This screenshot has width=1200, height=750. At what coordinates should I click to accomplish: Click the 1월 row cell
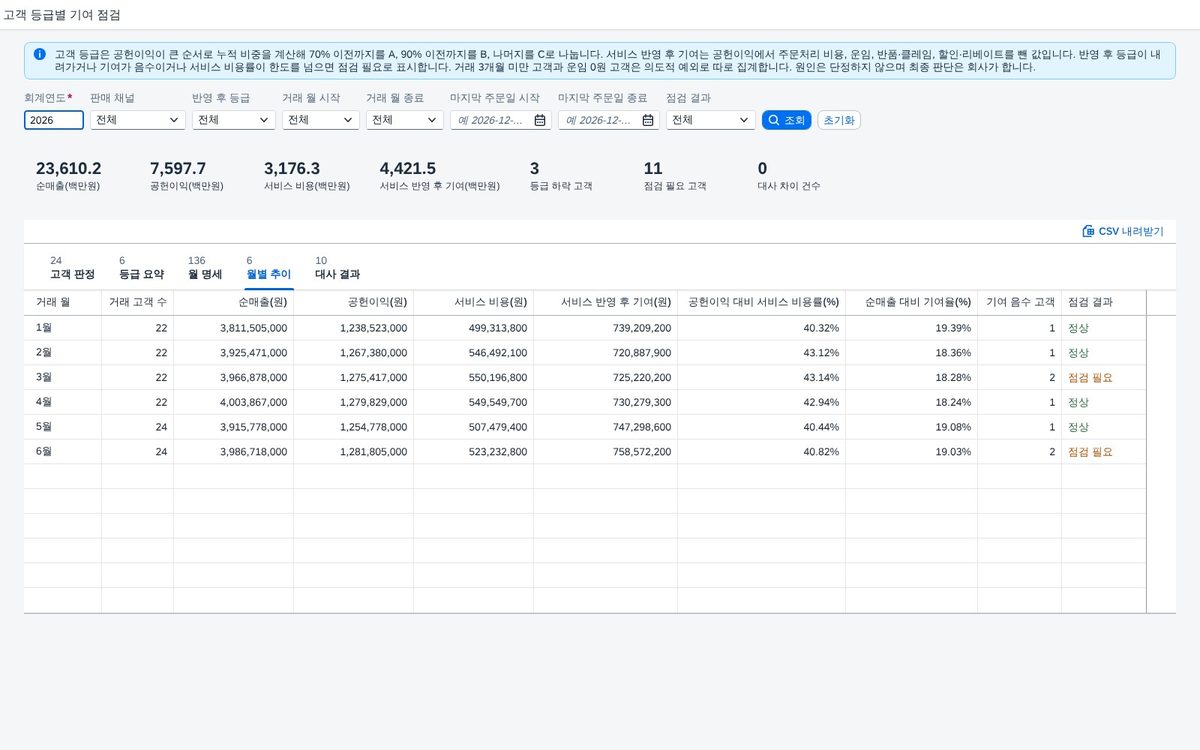pos(63,328)
